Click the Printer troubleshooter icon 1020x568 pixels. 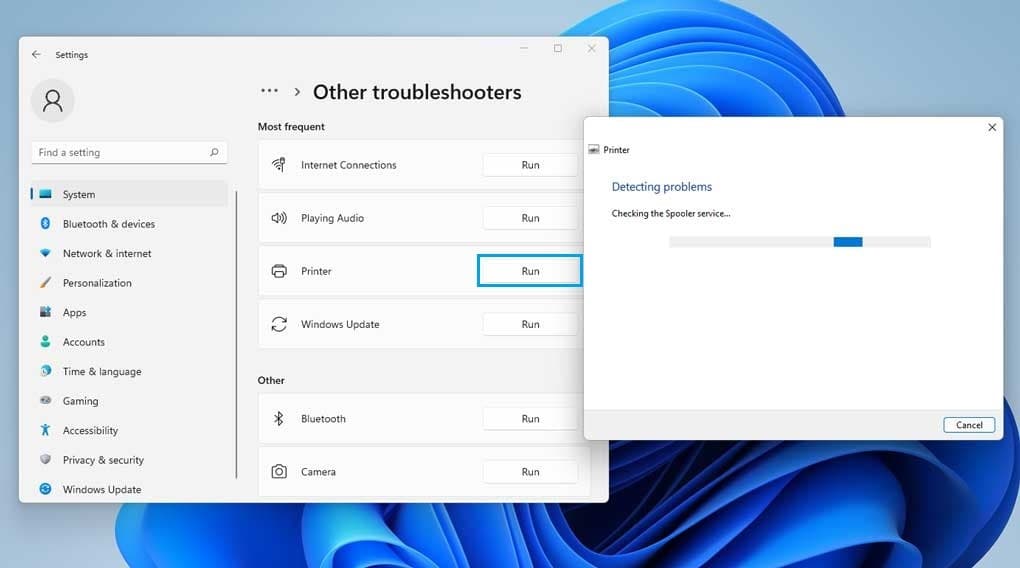point(279,271)
